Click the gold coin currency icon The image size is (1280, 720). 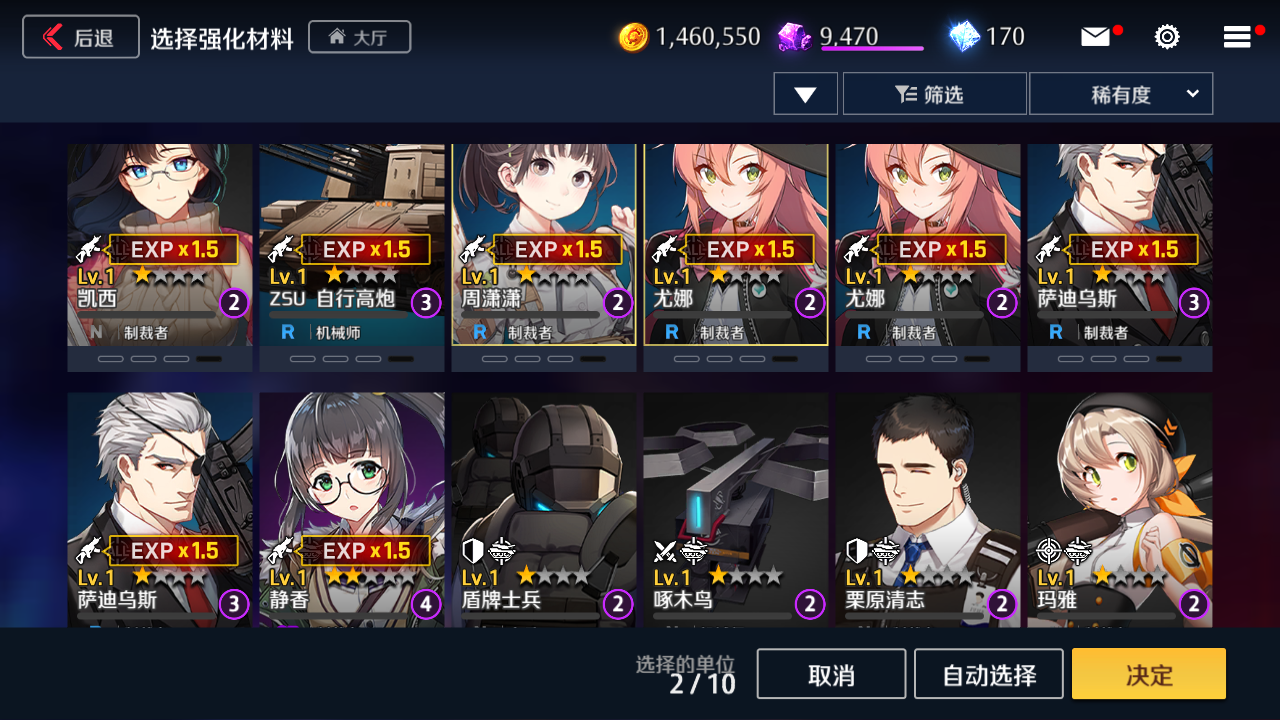(633, 37)
